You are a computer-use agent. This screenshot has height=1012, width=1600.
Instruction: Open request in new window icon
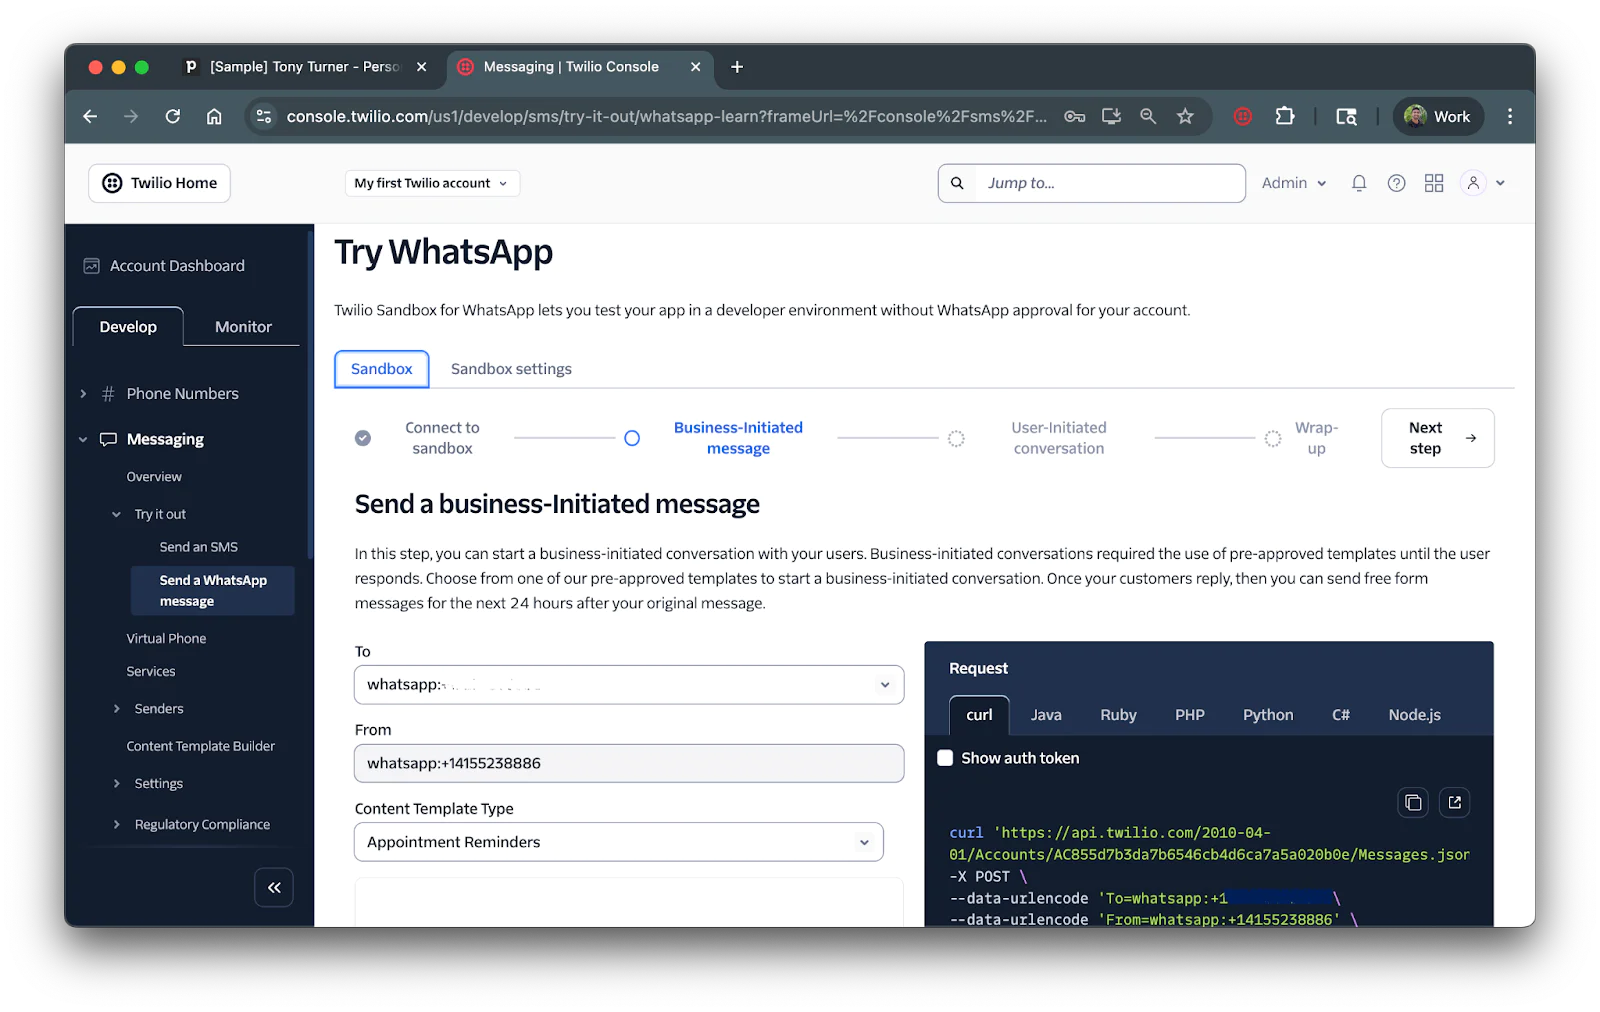pyautogui.click(x=1454, y=802)
